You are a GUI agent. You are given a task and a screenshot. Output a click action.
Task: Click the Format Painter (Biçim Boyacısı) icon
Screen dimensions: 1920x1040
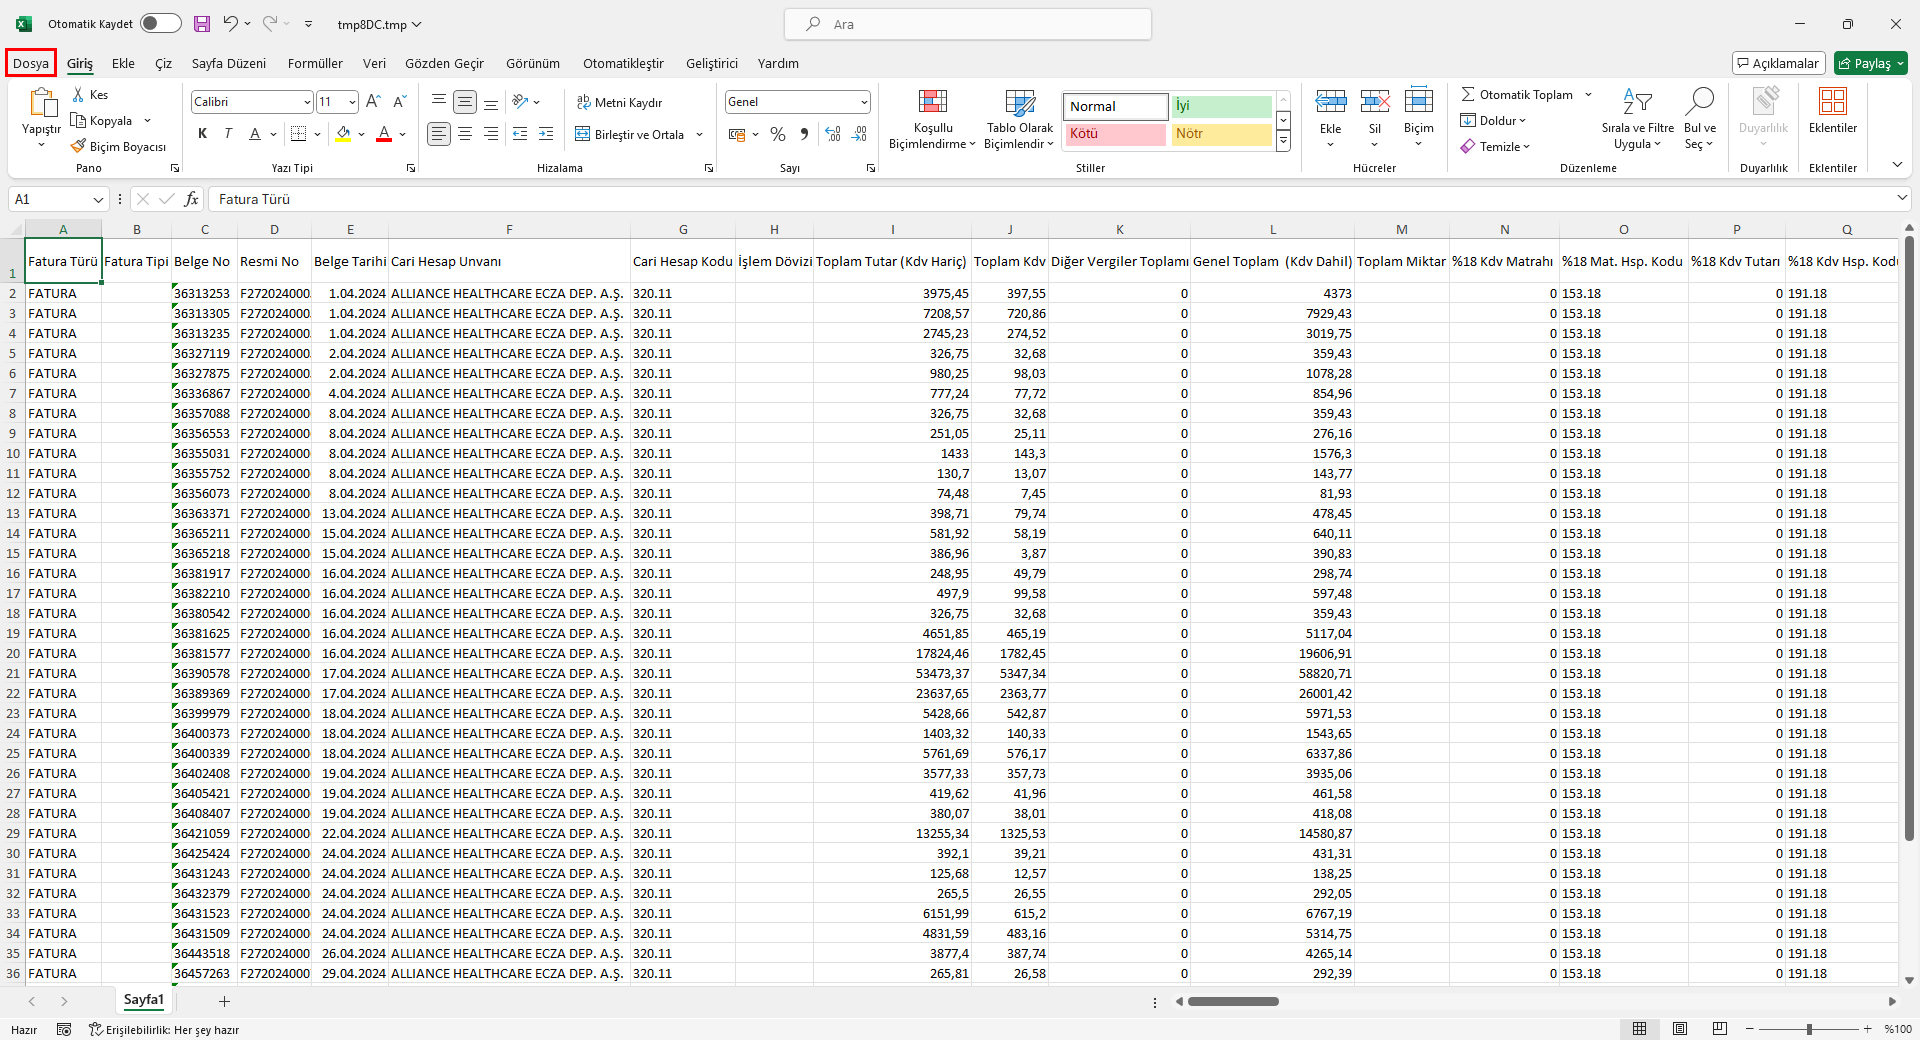click(79, 147)
